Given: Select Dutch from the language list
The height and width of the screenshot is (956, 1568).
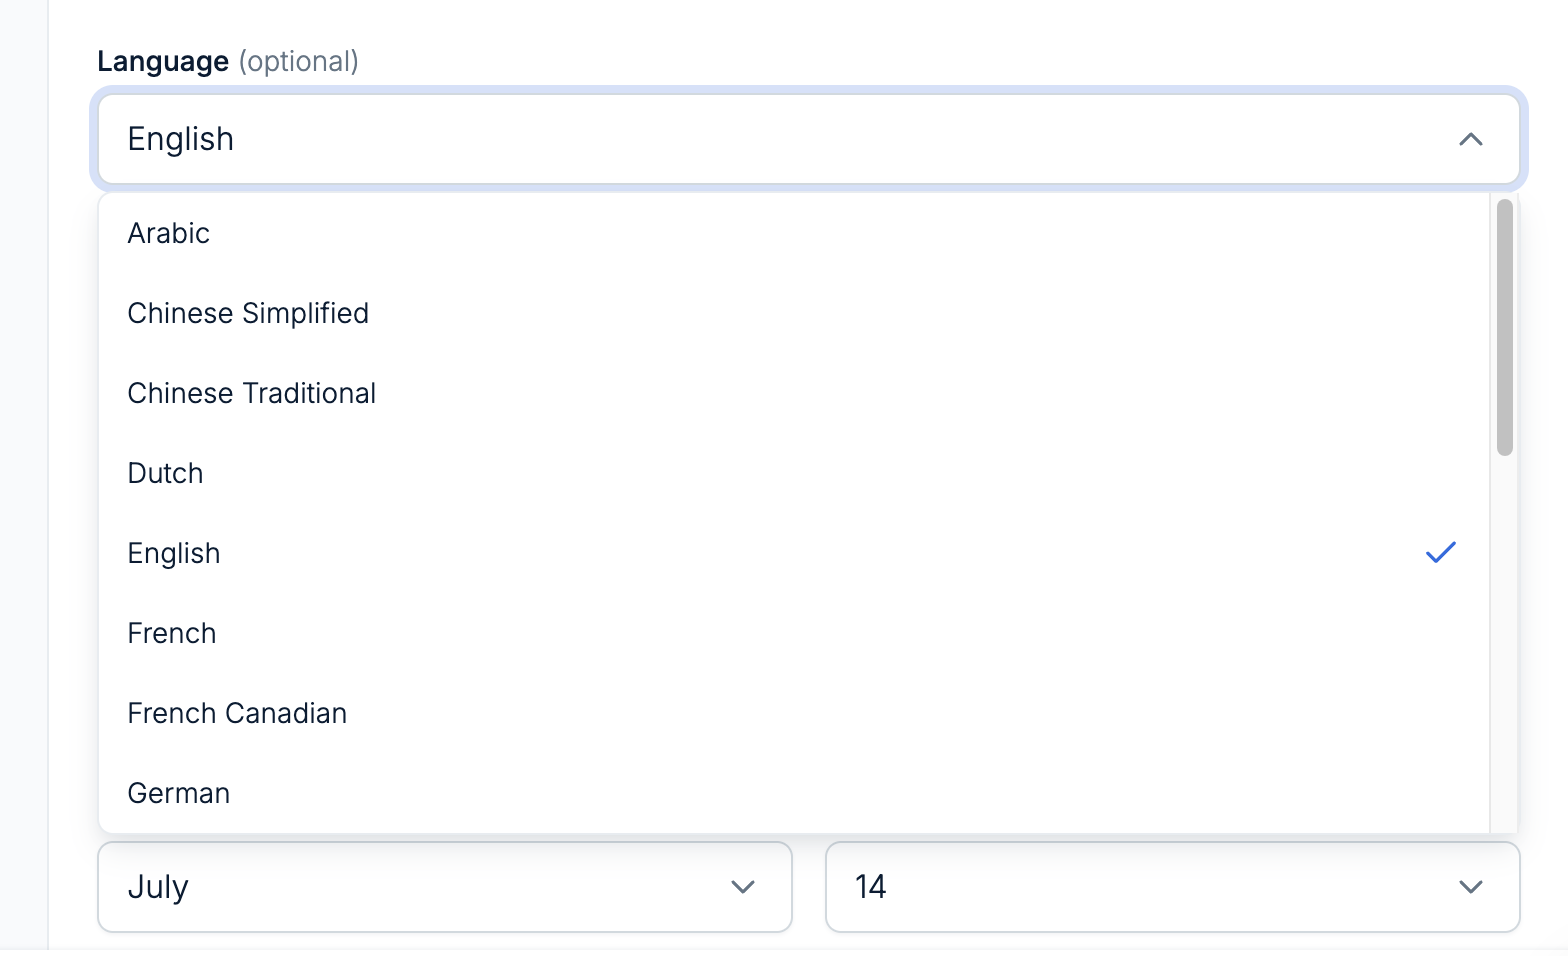Looking at the screenshot, I should tap(794, 473).
